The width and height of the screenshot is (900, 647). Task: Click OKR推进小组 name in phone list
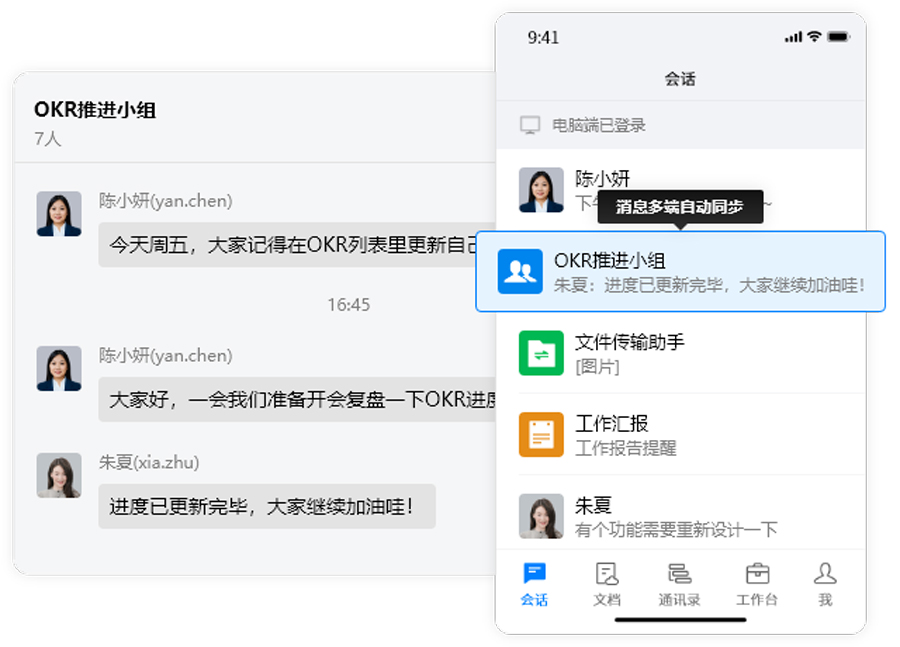[x=610, y=261]
